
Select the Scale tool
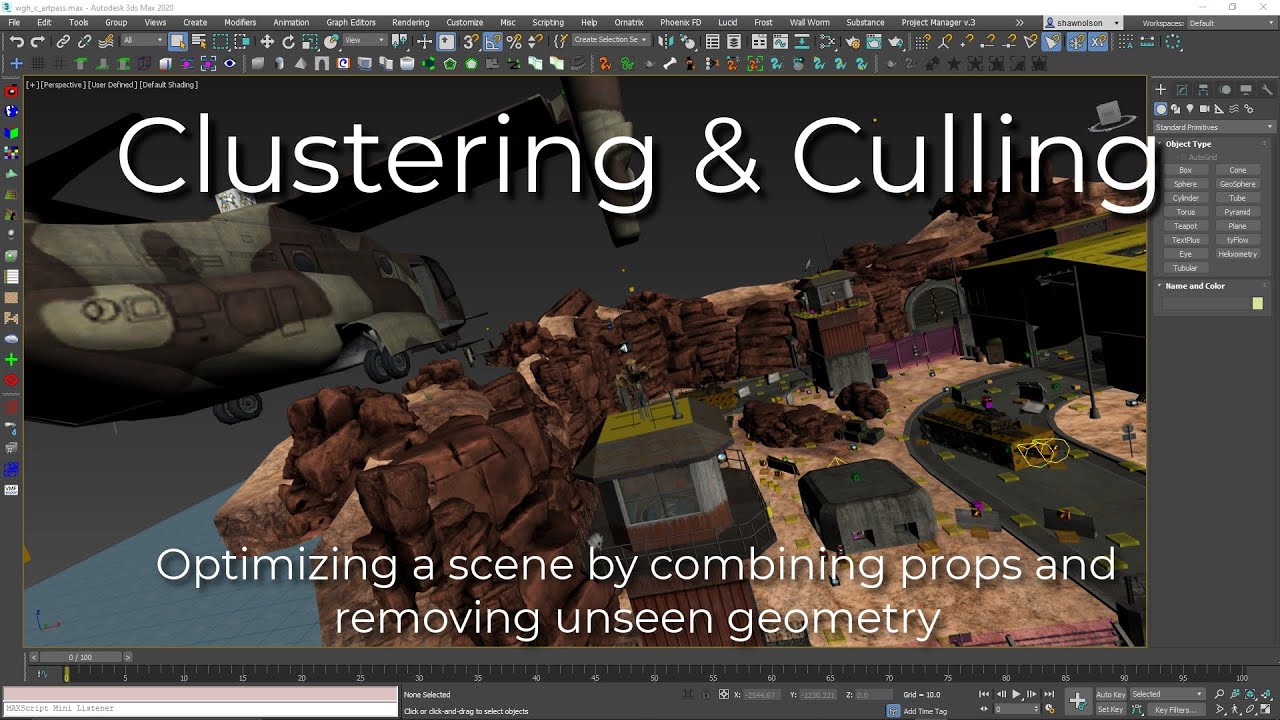click(310, 41)
